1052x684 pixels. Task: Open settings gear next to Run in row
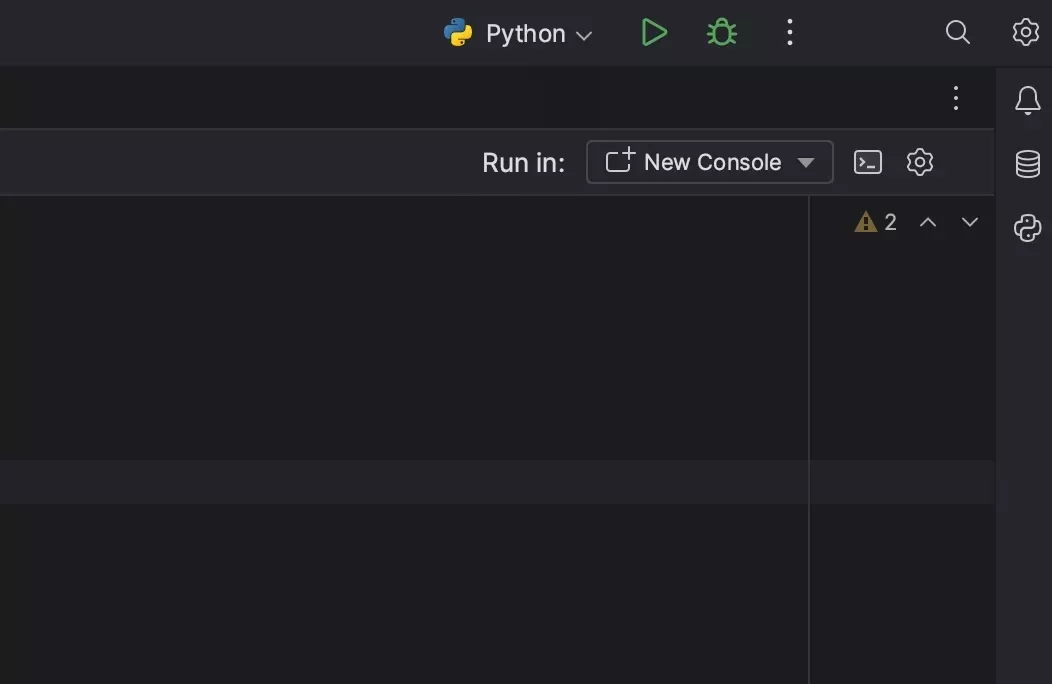(x=919, y=162)
